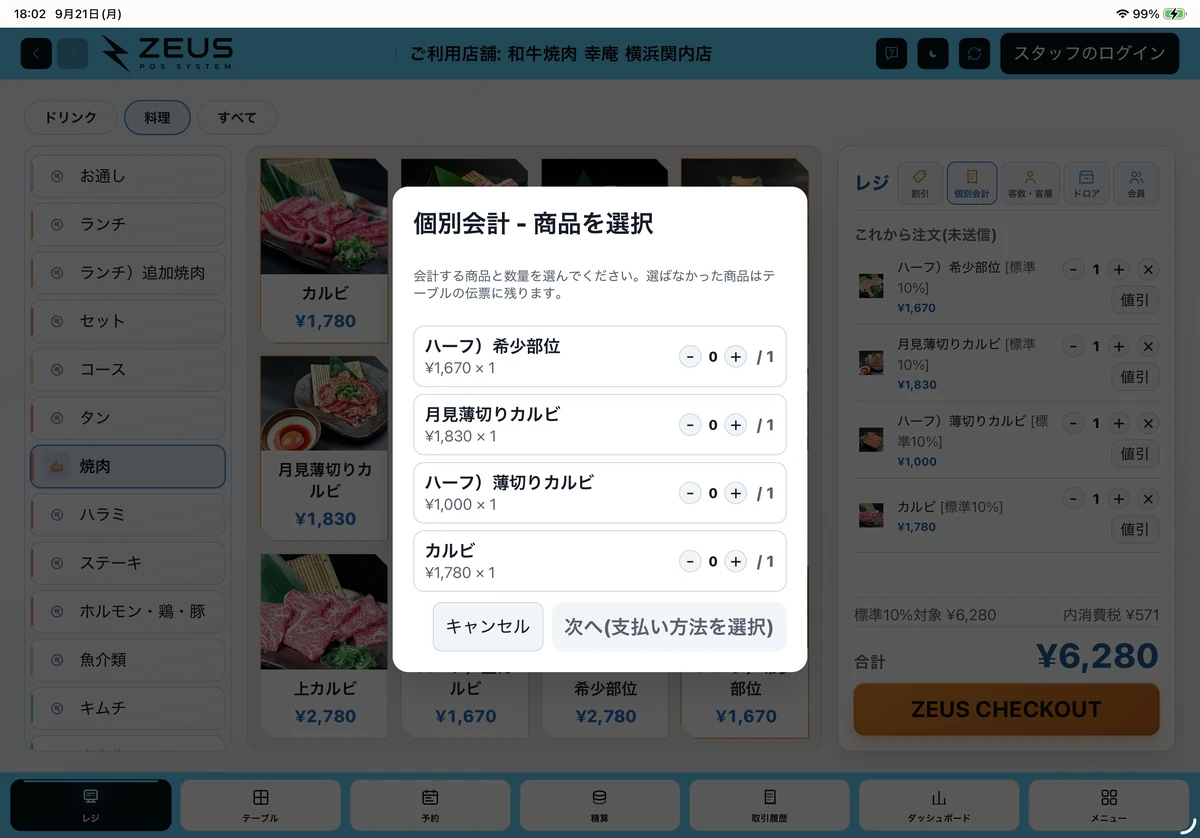Viewport: 1200px width, 838px height.
Task: Decrease quantity for 月見薄切りカルビ in dialog
Action: click(x=690, y=425)
